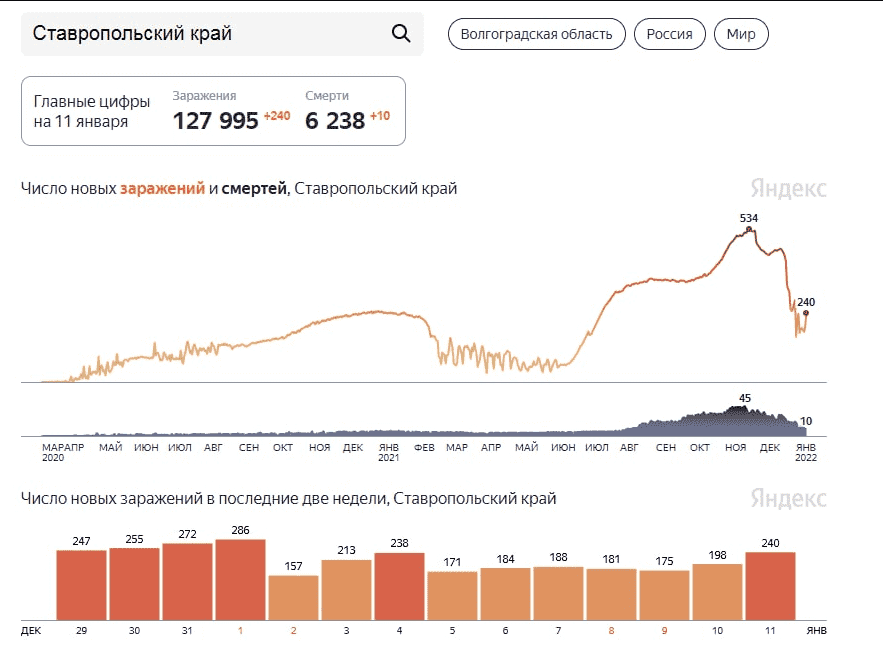Click the Яндекс watermark on top chart
883x660 pixels.
[x=788, y=188]
